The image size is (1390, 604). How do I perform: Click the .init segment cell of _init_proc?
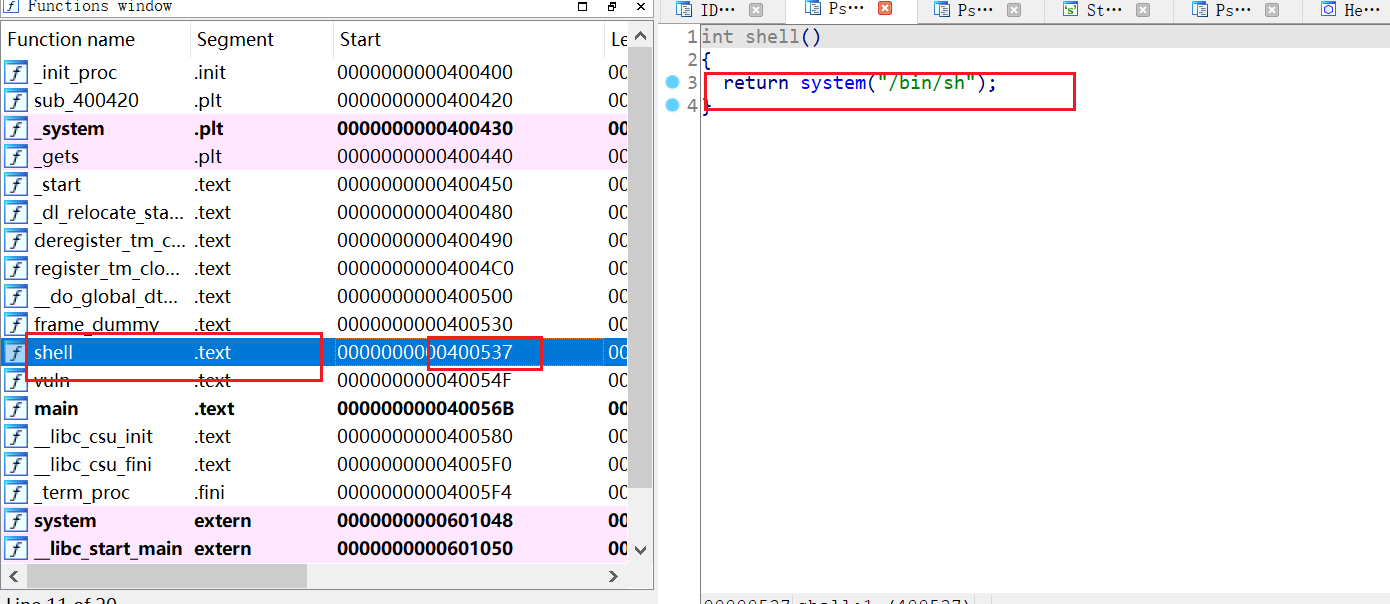210,73
